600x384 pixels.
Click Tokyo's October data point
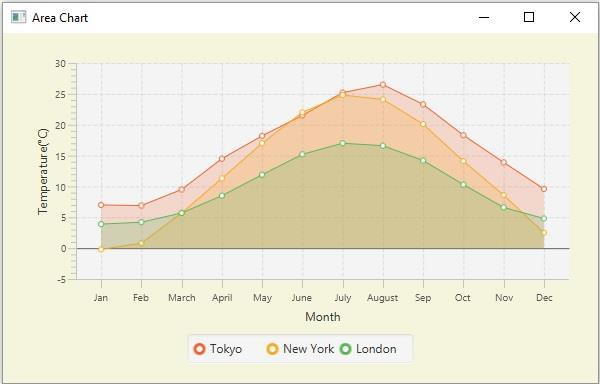click(463, 135)
